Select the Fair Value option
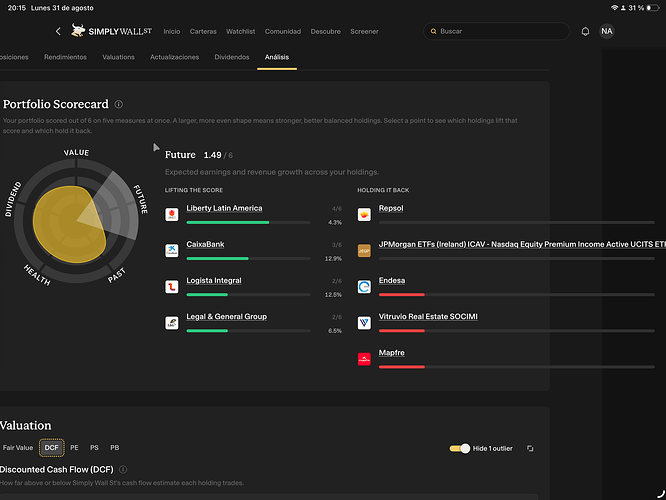 [18, 447]
